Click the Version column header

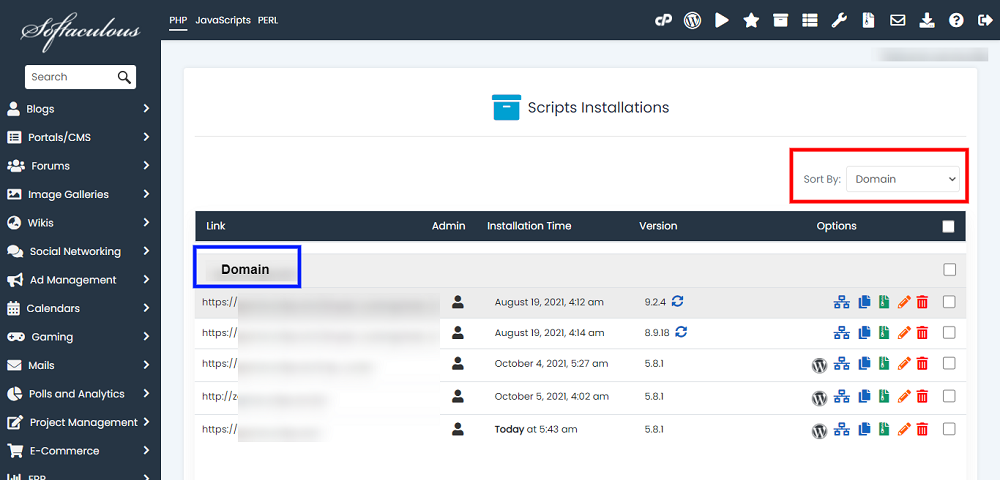point(658,226)
